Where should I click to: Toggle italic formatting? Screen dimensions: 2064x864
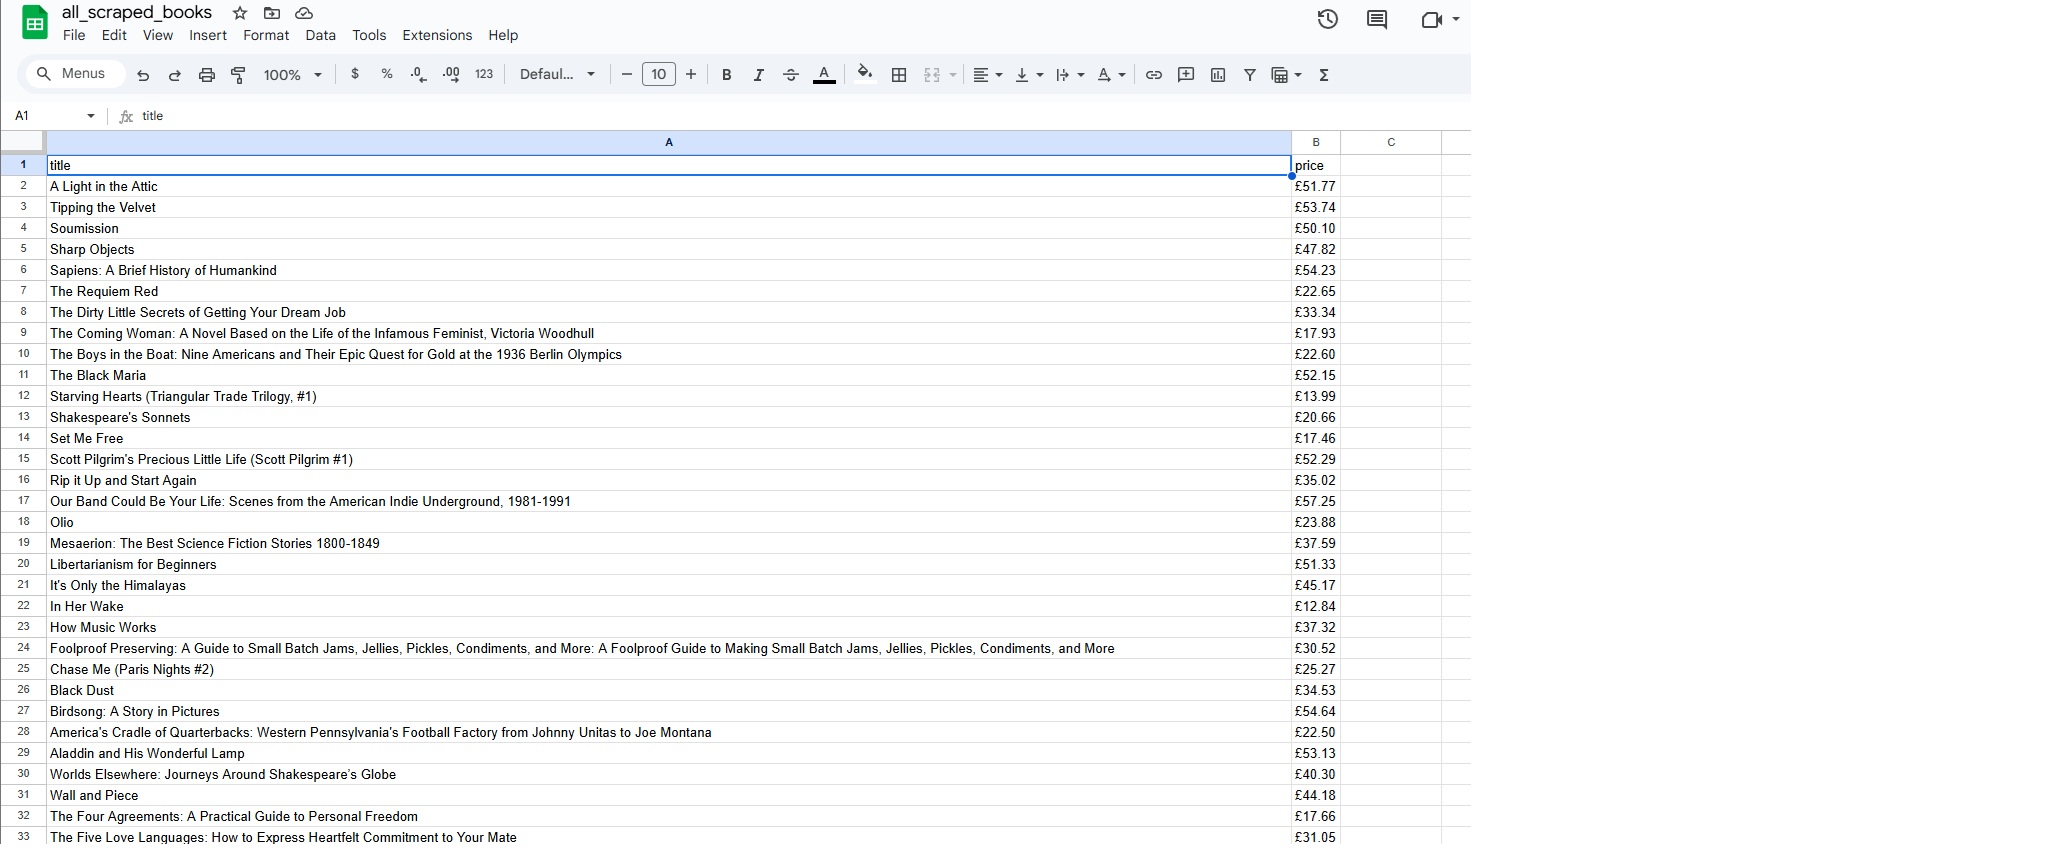point(759,75)
